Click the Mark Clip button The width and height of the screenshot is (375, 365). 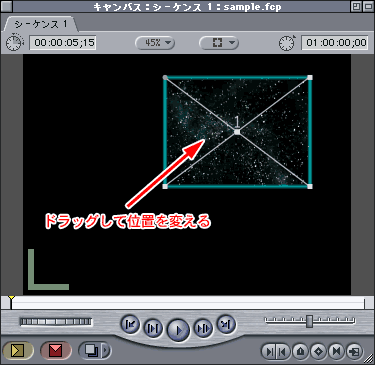(x=337, y=351)
